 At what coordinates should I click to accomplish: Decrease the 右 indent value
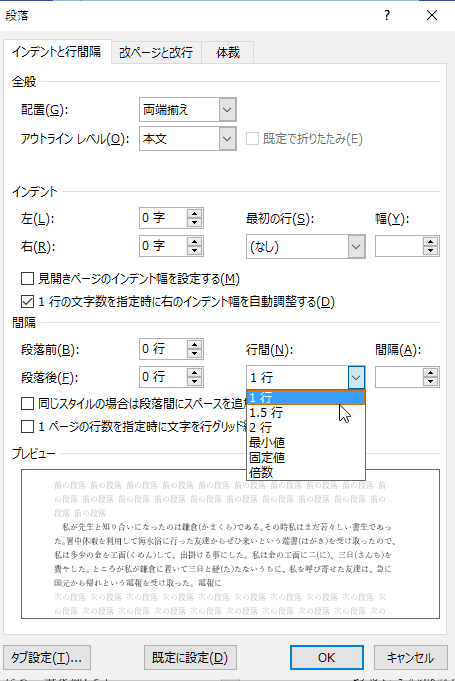tap(195, 251)
